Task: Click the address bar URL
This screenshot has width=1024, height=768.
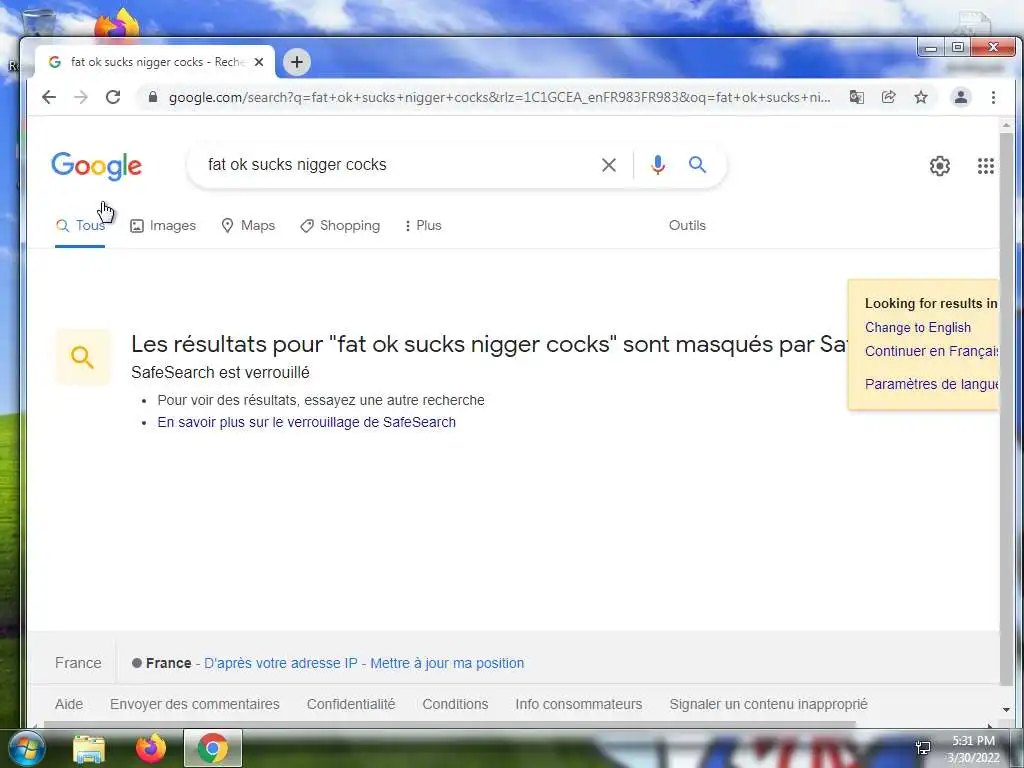Action: pyautogui.click(x=499, y=97)
